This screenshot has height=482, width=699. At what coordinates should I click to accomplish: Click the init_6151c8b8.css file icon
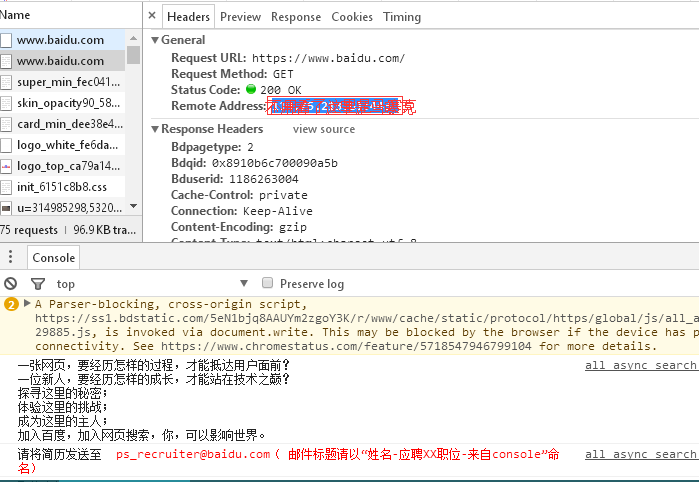pos(6,187)
